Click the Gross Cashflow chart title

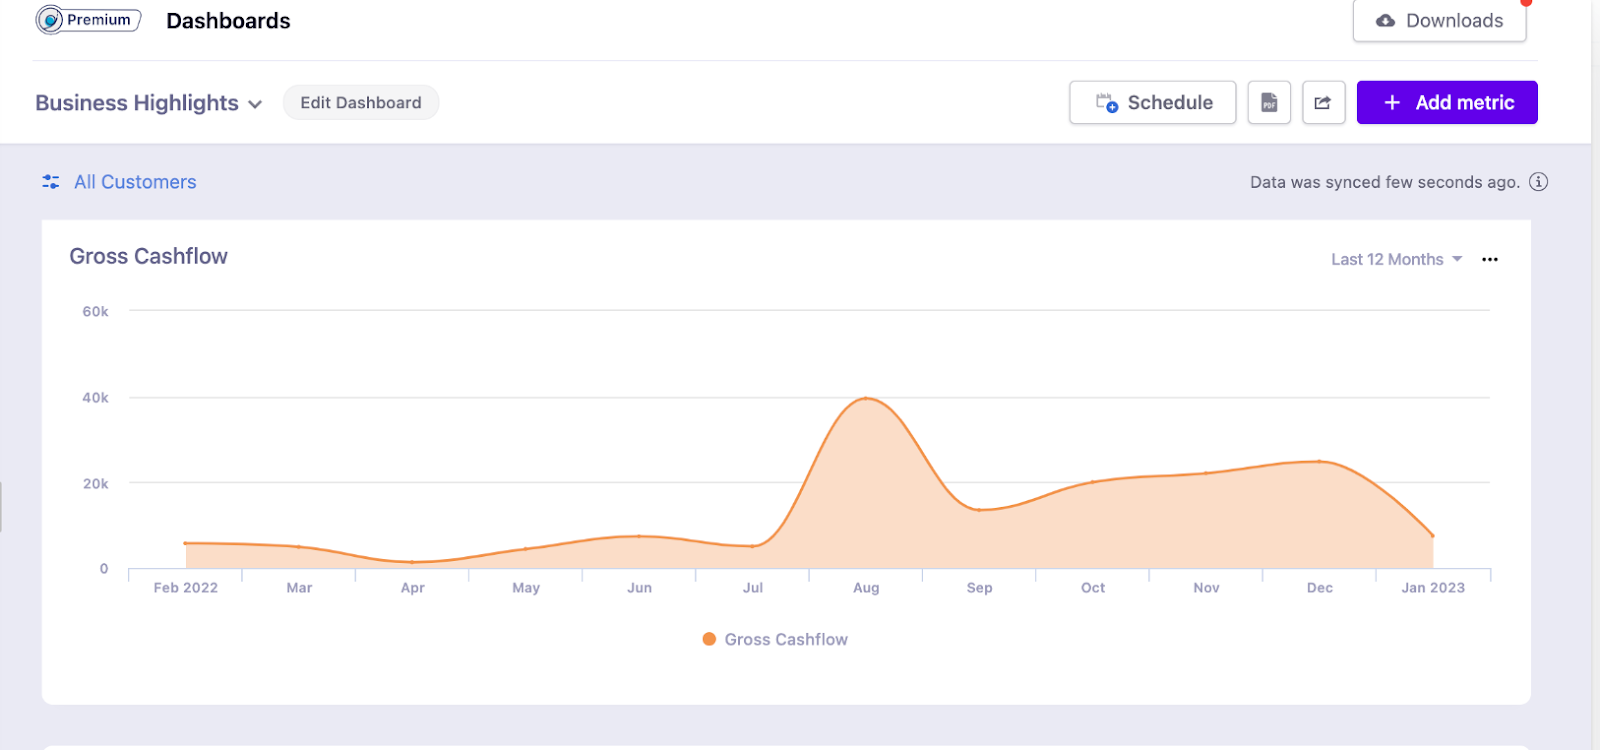(x=149, y=257)
